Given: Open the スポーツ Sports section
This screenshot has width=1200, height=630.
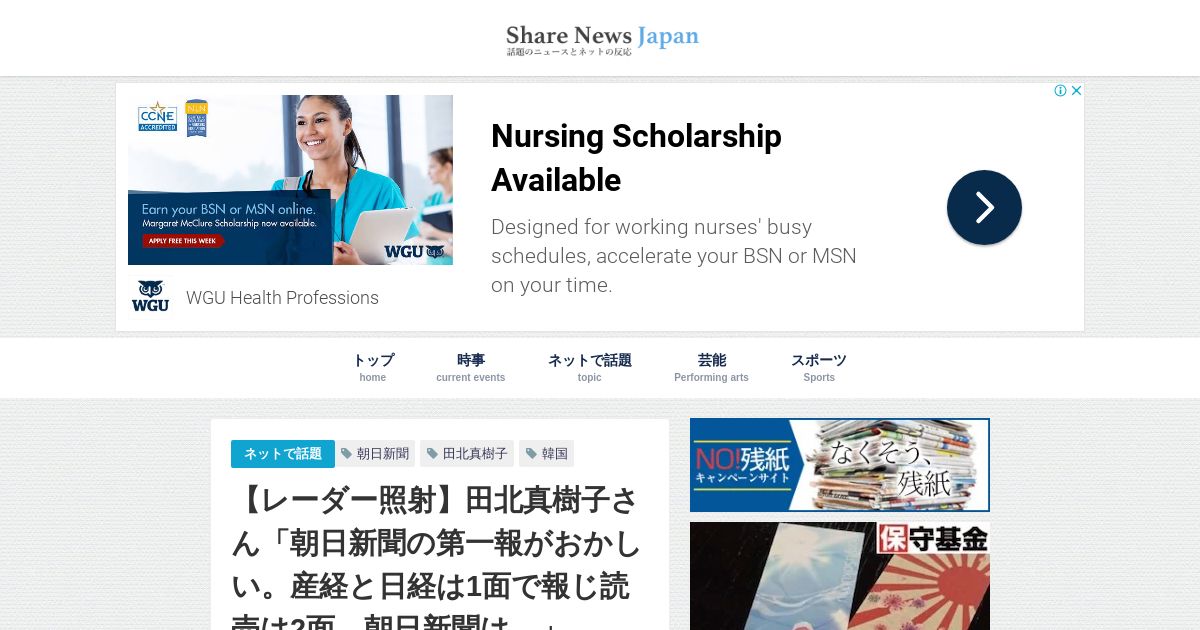Looking at the screenshot, I should coord(819,367).
